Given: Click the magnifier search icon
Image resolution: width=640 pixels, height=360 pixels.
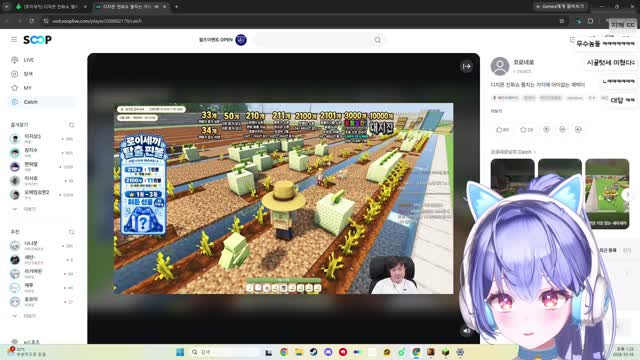Looking at the screenshot, I should point(378,40).
